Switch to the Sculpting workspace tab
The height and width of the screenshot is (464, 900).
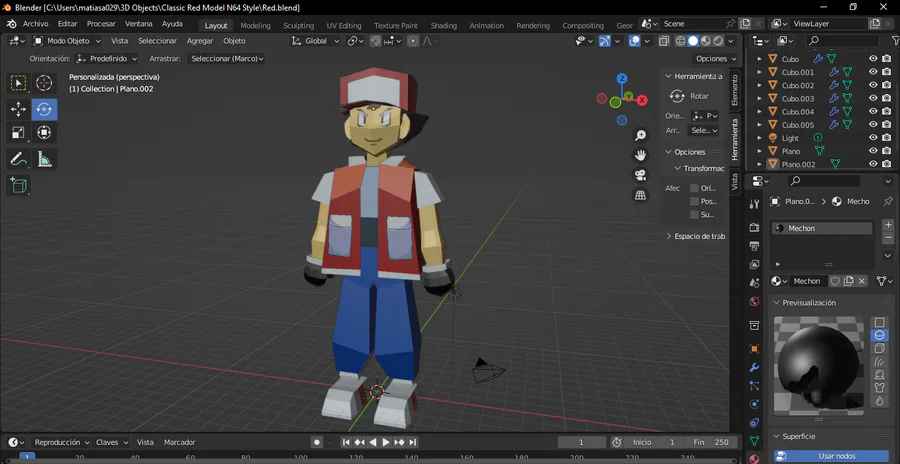tap(298, 25)
